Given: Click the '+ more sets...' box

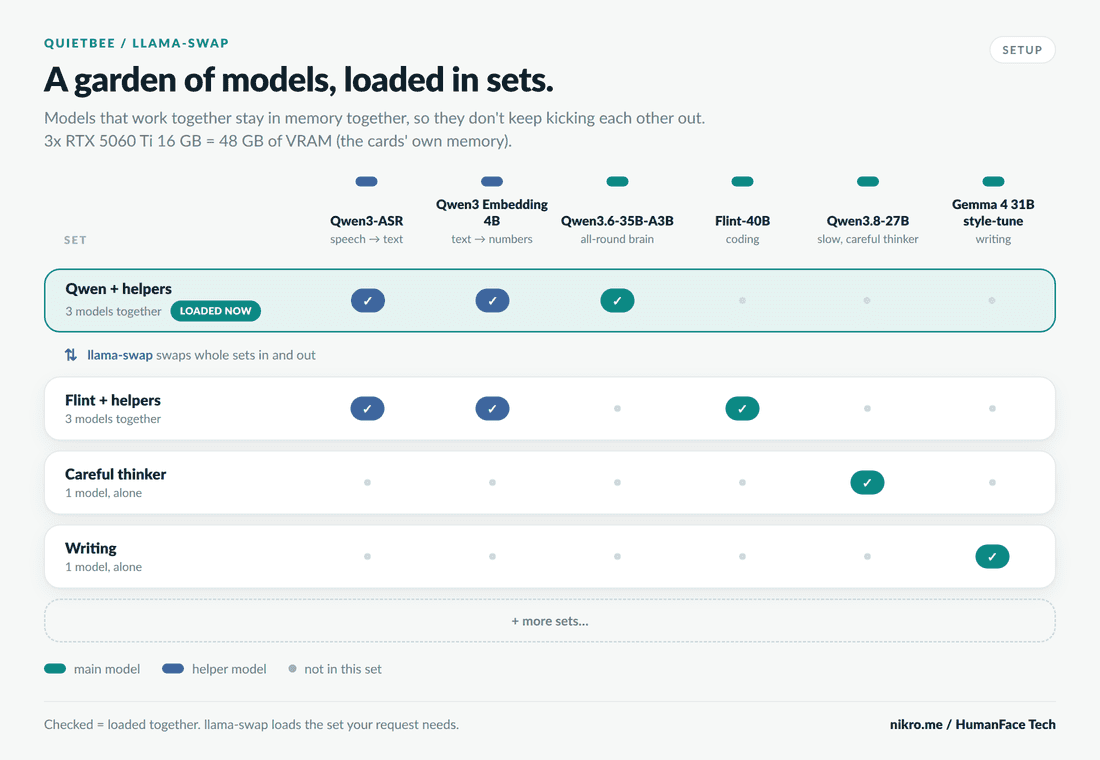Looking at the screenshot, I should [549, 621].
